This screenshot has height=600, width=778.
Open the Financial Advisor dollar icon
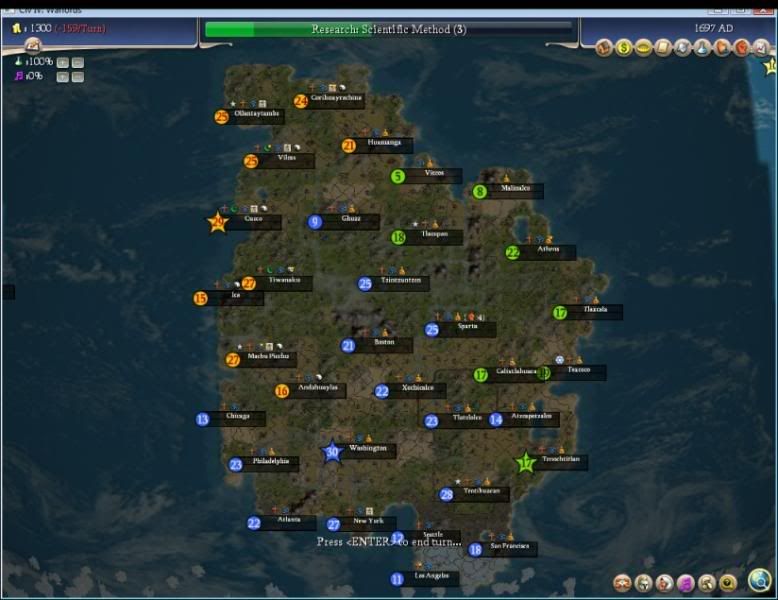[x=624, y=48]
